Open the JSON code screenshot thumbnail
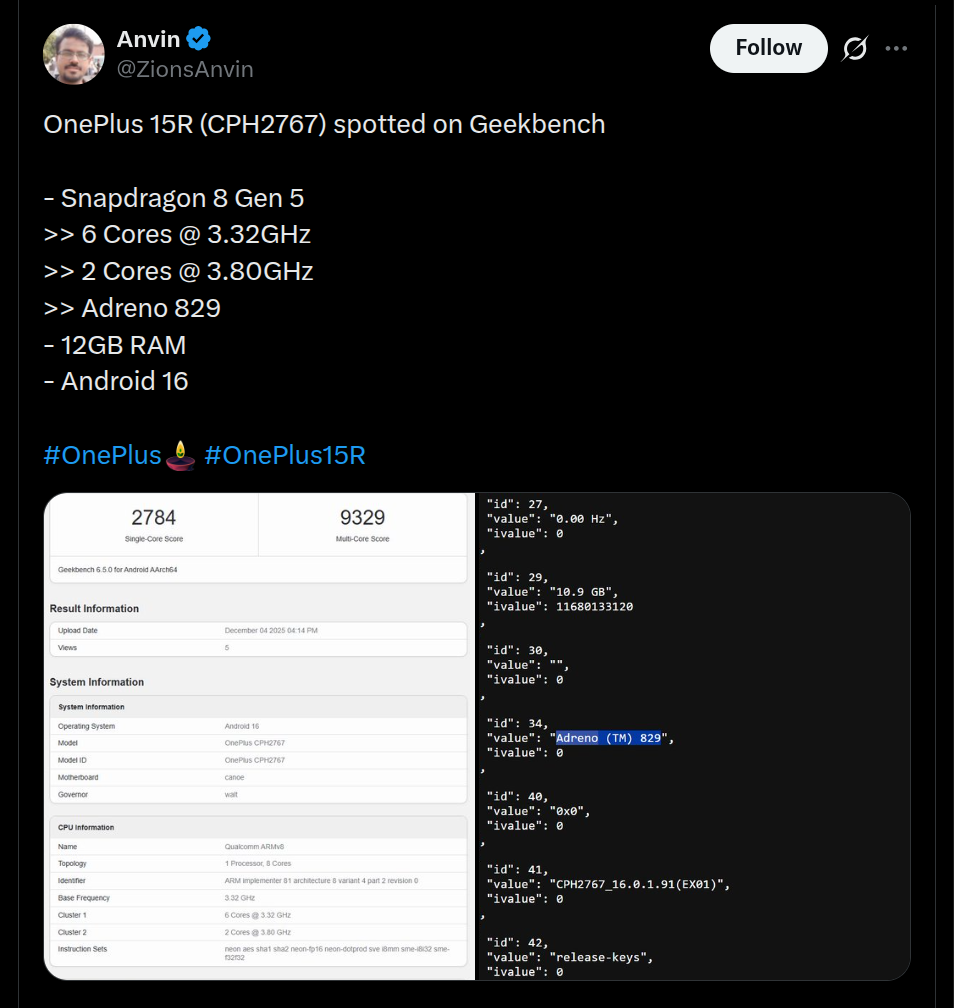 [x=694, y=735]
